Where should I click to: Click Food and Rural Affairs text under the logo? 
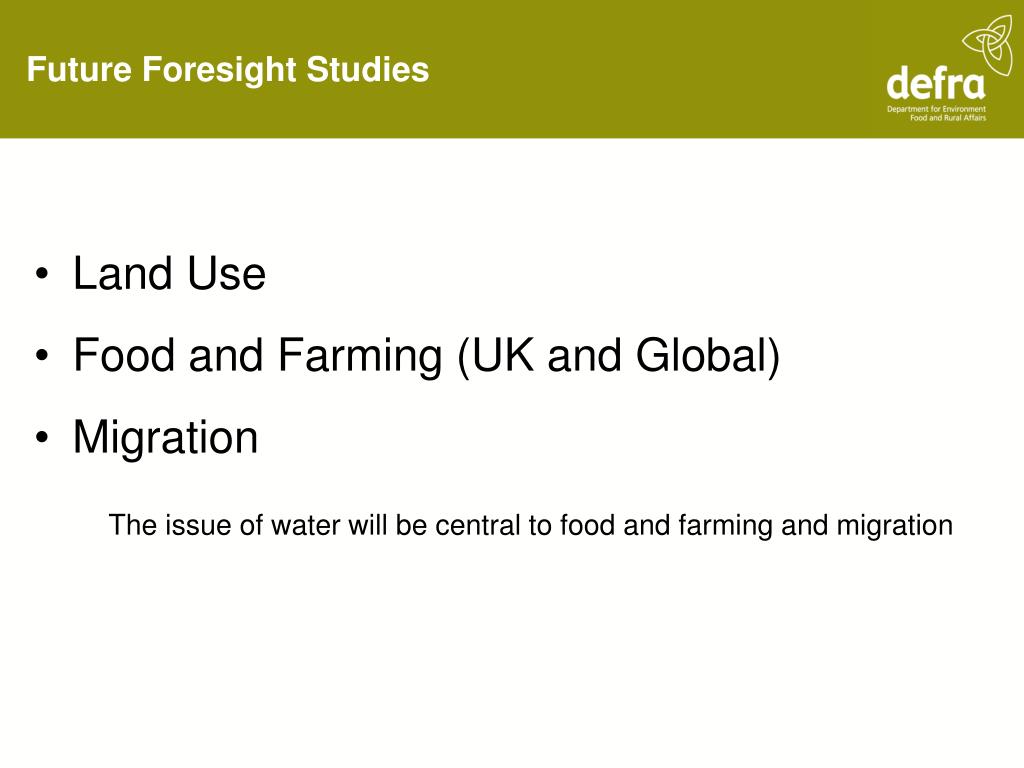pyautogui.click(x=948, y=118)
